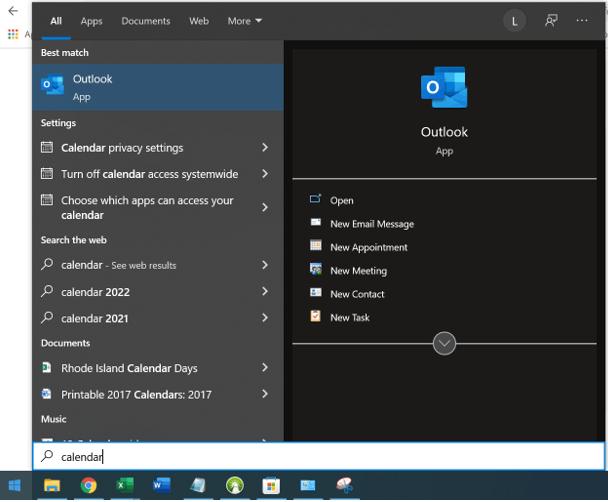This screenshot has height=502, width=608.
Task: Open Printable 2017 Calendars: 2017 document
Action: [x=158, y=394]
